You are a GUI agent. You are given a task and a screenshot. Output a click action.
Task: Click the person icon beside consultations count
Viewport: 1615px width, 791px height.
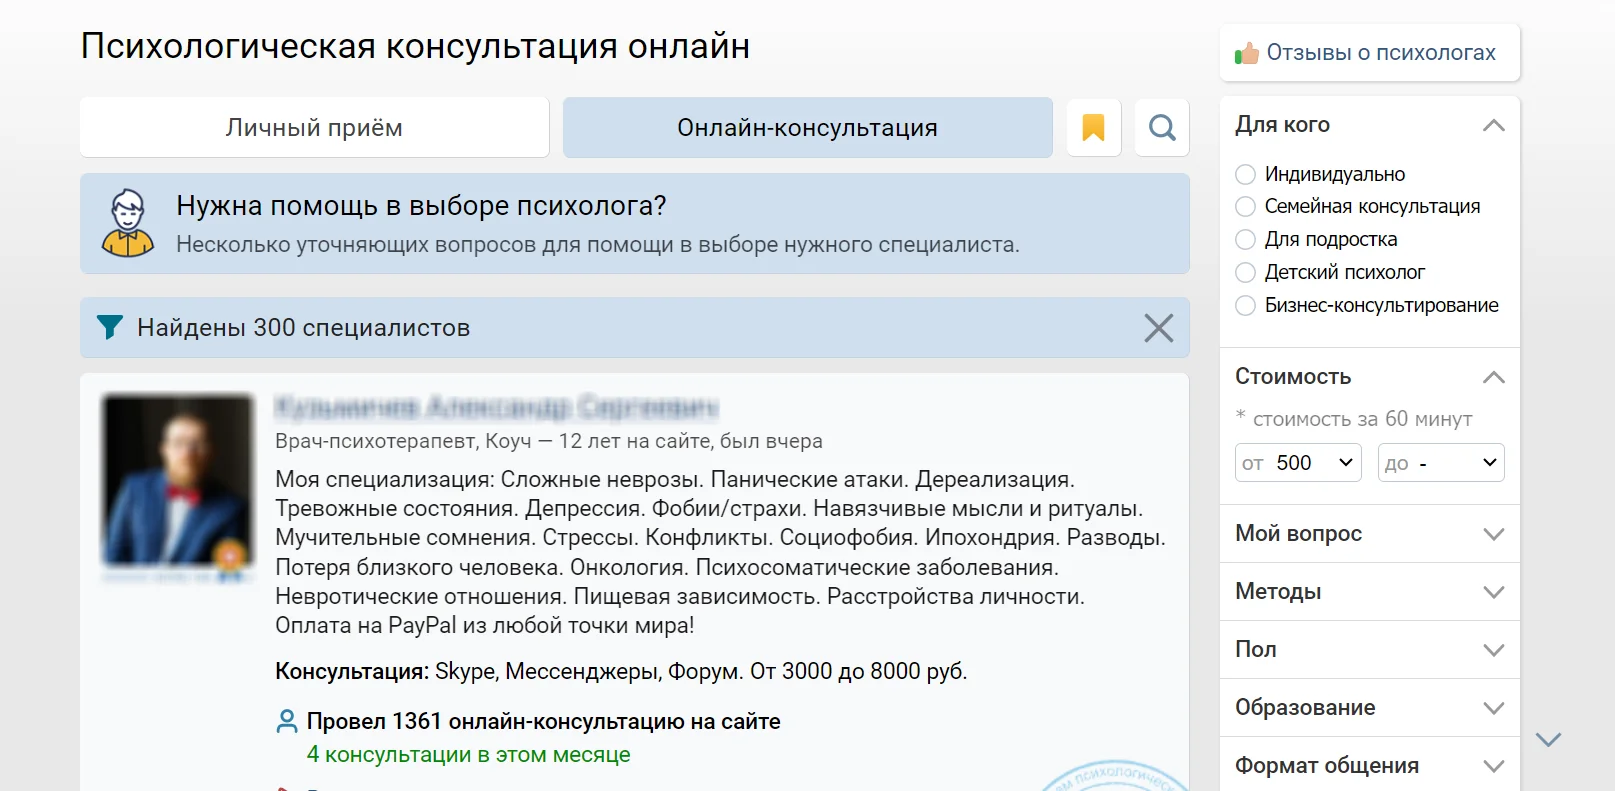(287, 721)
